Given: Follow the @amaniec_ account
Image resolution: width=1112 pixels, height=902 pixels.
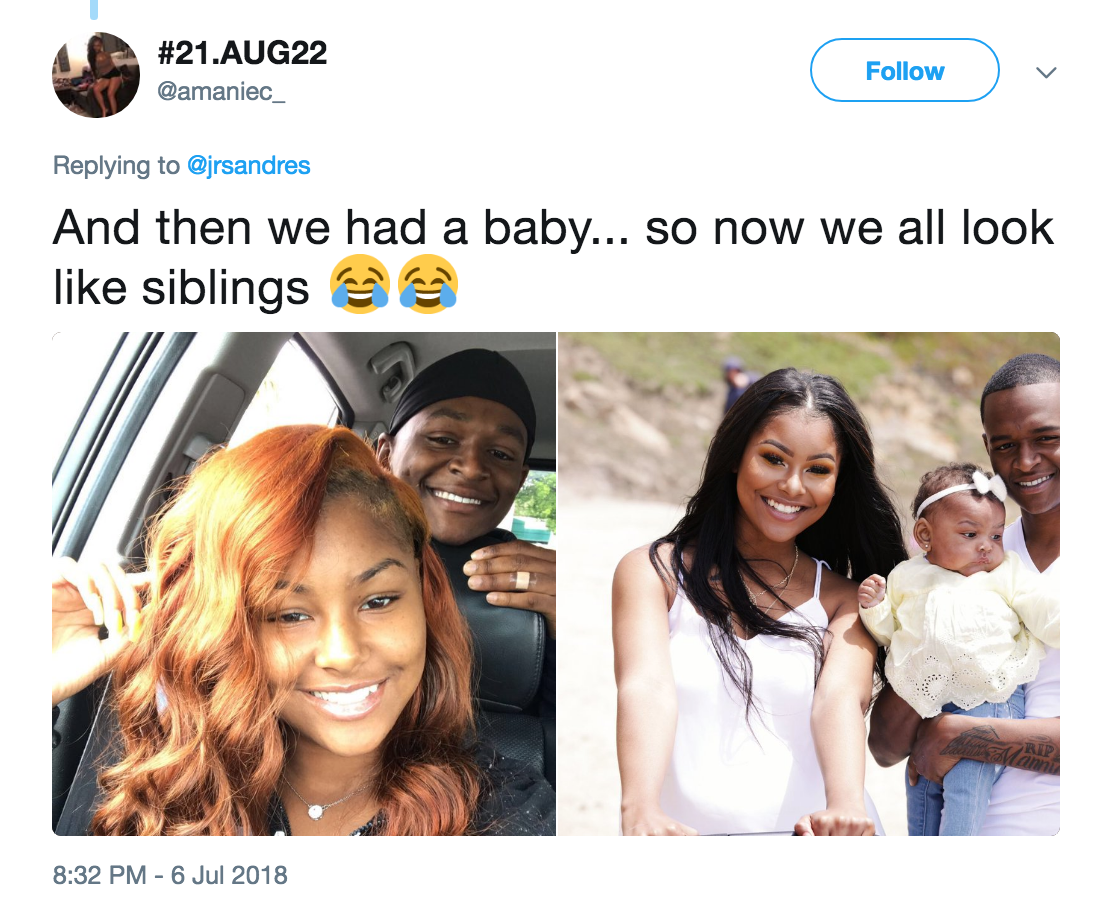Looking at the screenshot, I should pos(905,70).
